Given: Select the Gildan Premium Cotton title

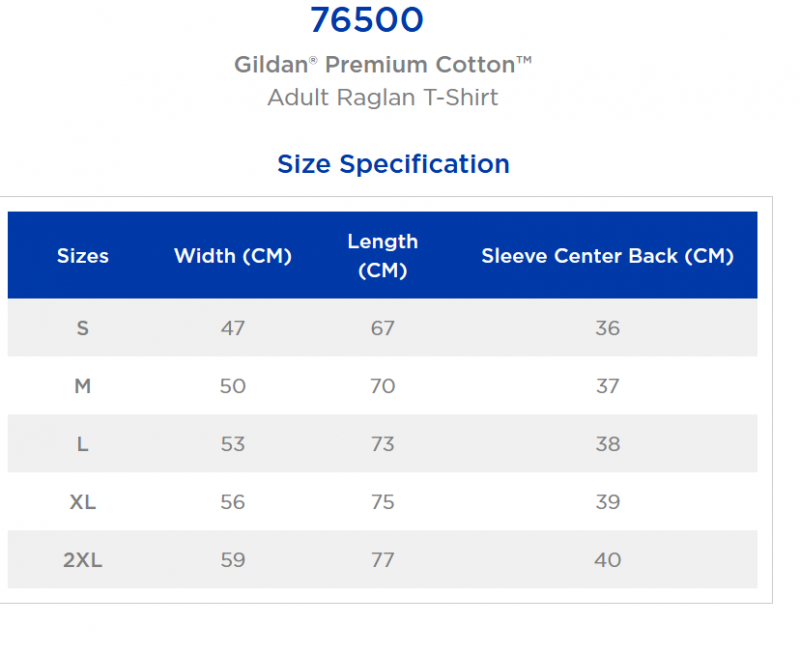Looking at the screenshot, I should click(383, 65).
